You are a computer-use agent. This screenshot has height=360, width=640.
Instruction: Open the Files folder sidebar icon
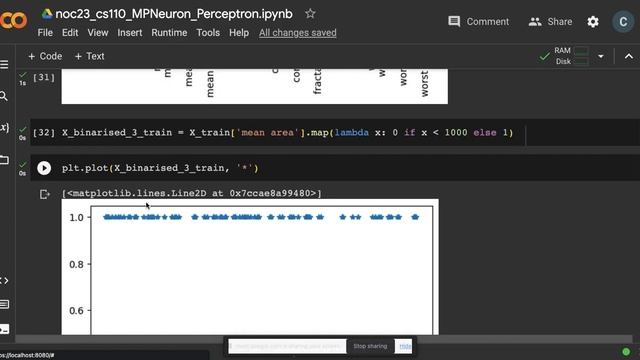(4, 160)
